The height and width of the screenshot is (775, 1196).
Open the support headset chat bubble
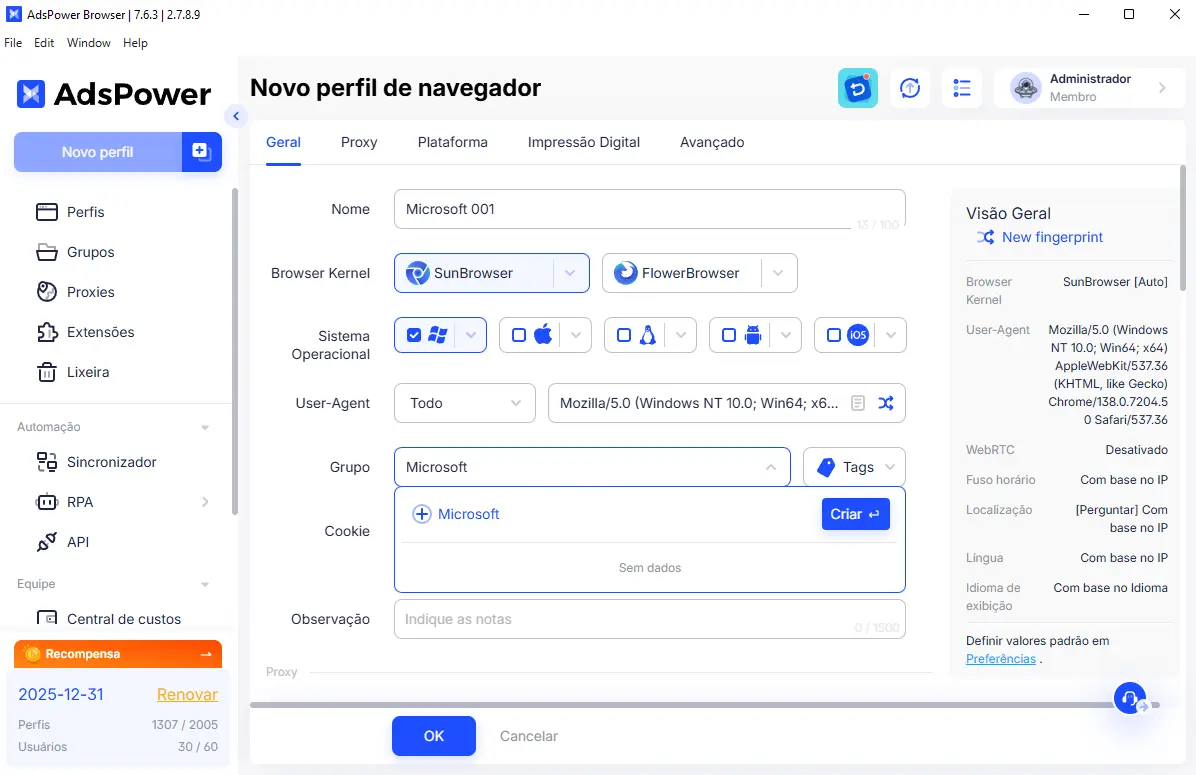[x=1130, y=698]
